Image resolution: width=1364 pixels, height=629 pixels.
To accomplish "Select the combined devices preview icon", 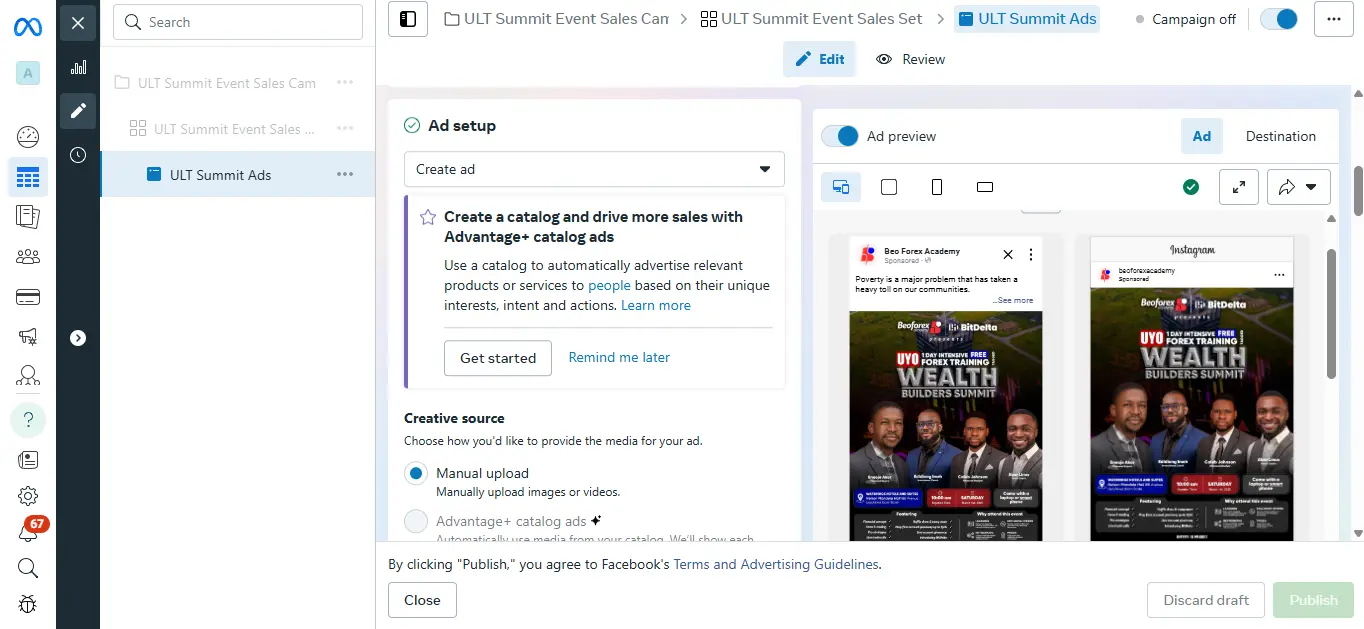I will click(x=841, y=187).
